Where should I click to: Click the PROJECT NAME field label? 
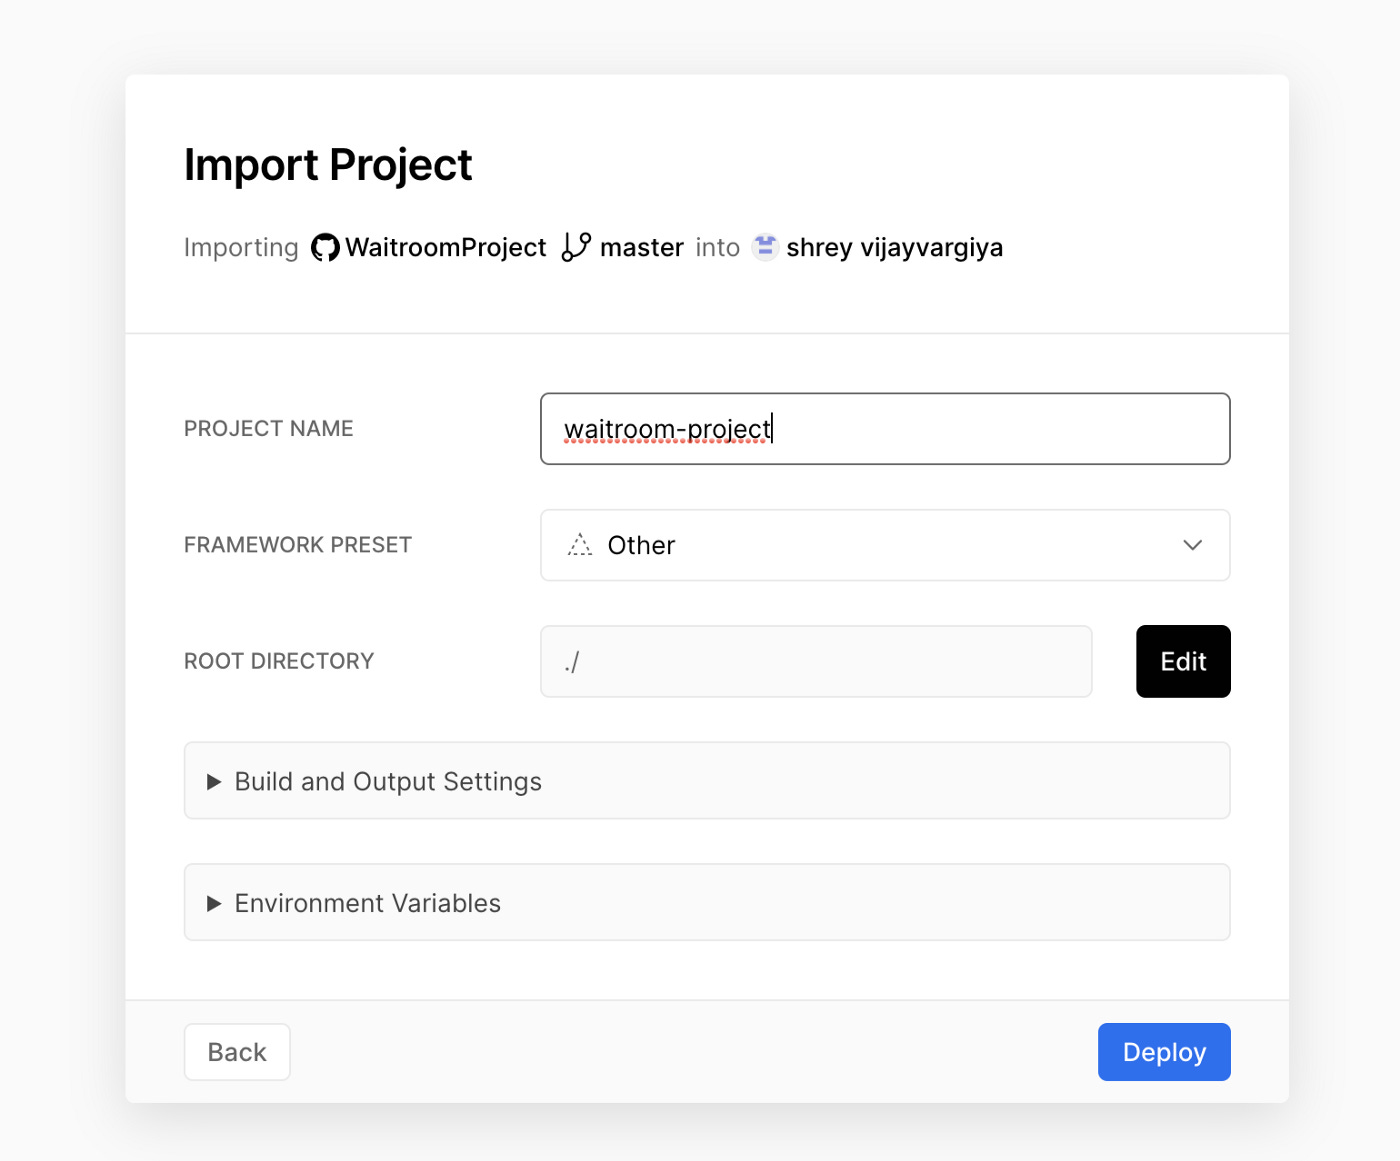268,429
